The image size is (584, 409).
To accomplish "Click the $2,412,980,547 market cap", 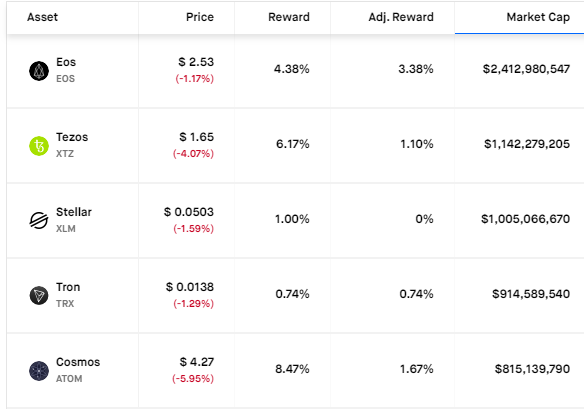I will [x=526, y=69].
